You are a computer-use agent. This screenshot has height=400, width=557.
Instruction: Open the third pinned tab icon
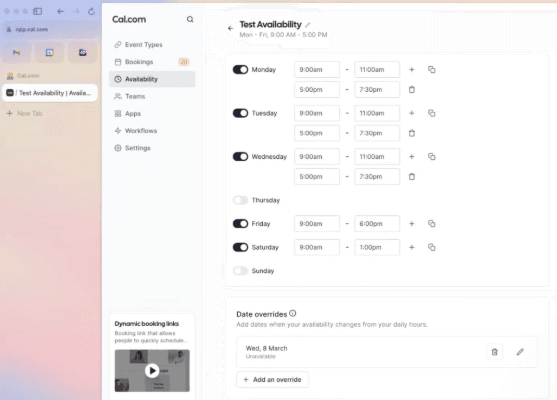point(82,53)
